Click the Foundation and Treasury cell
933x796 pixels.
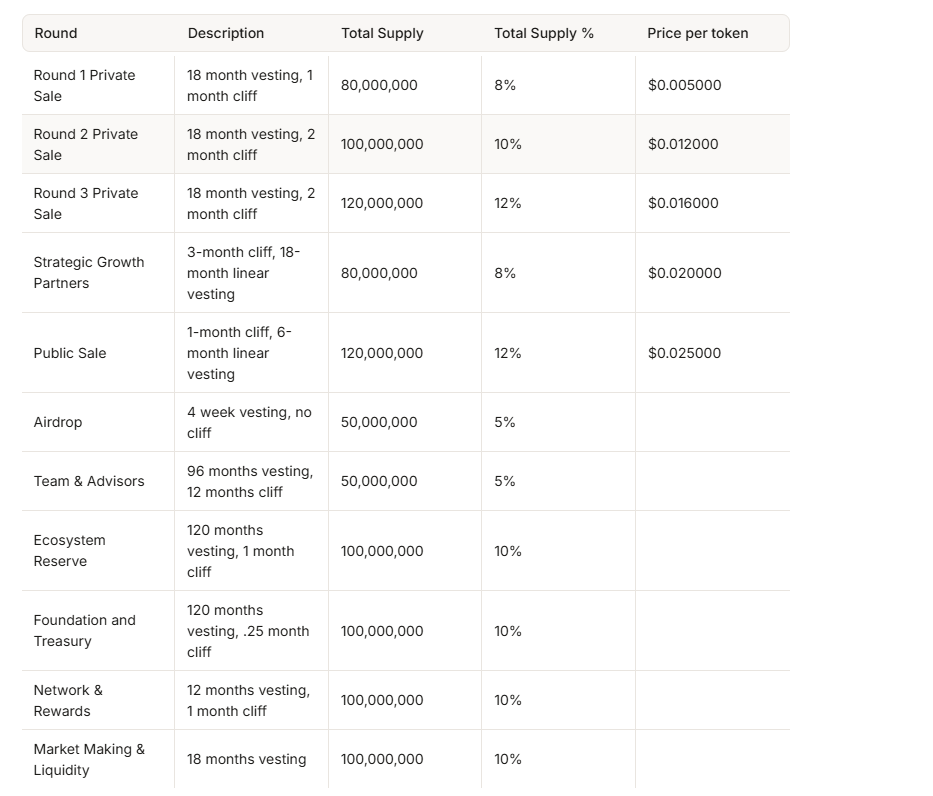[85, 631]
